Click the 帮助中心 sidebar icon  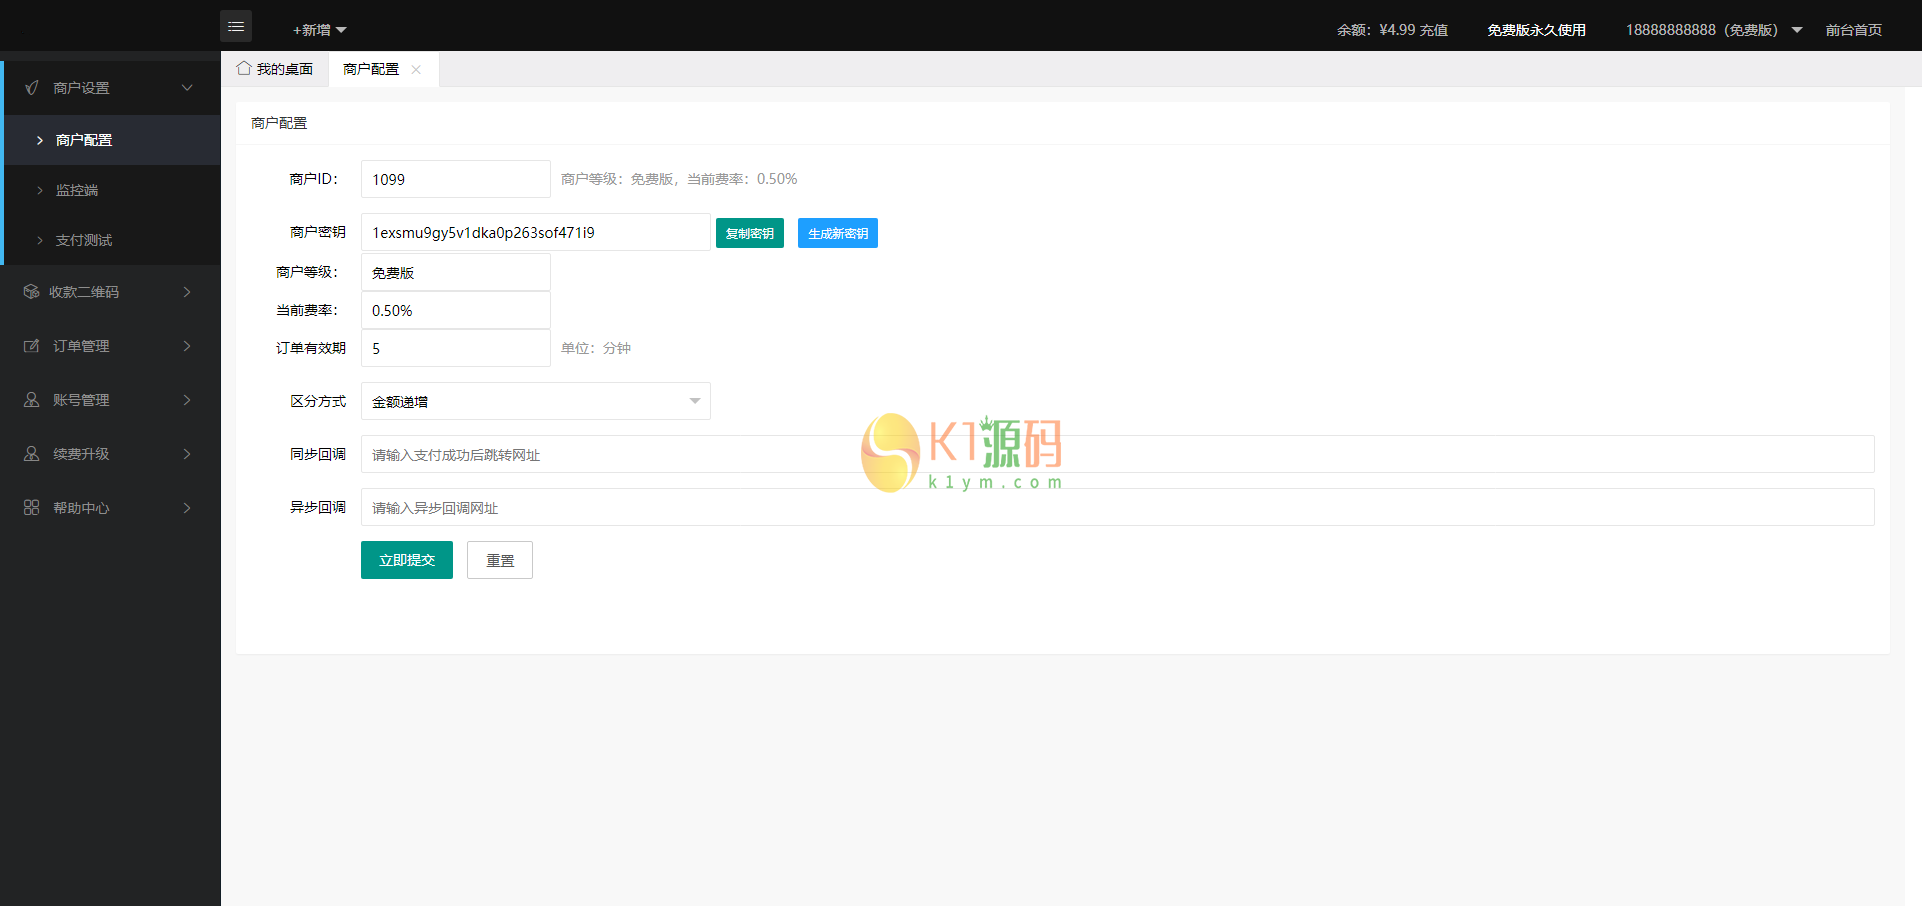[30, 507]
